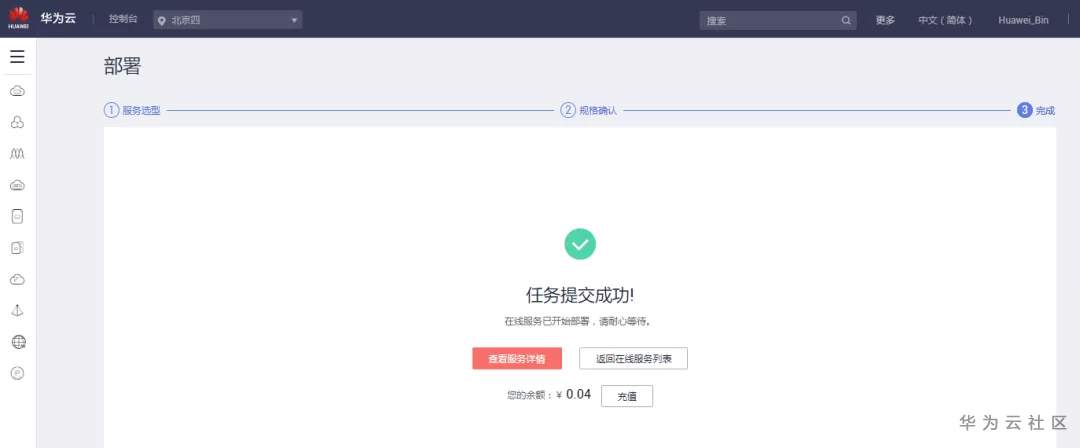Select step 3 完成
Viewport: 1080px width, 448px height.
tap(1036, 110)
